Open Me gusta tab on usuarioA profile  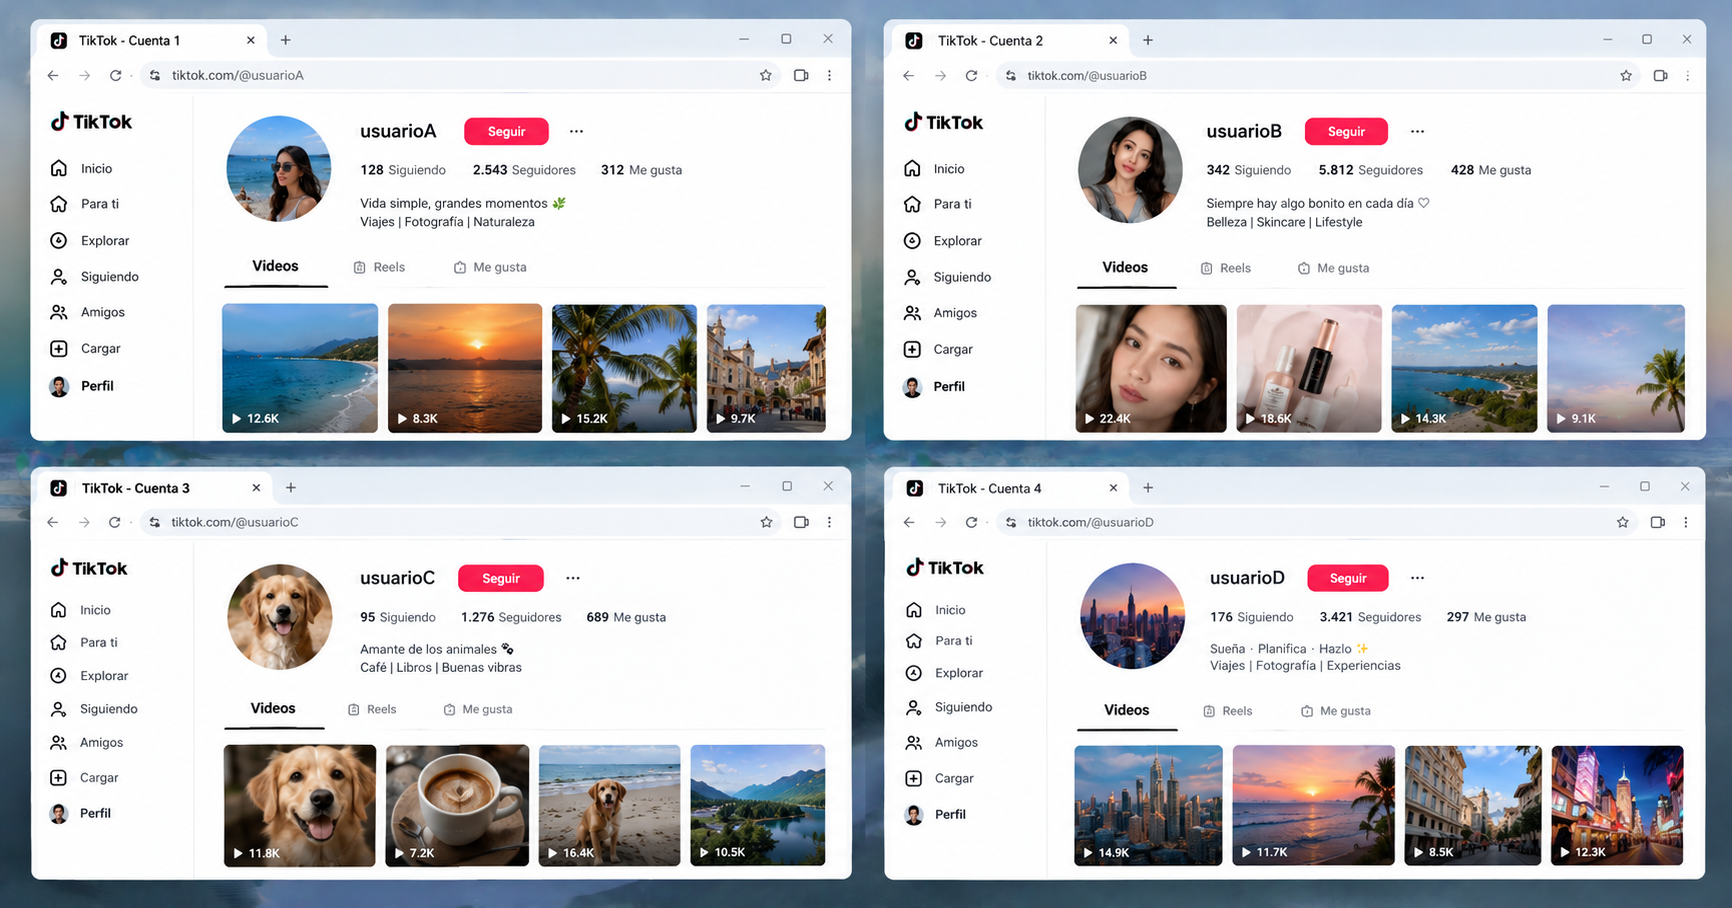click(x=490, y=267)
